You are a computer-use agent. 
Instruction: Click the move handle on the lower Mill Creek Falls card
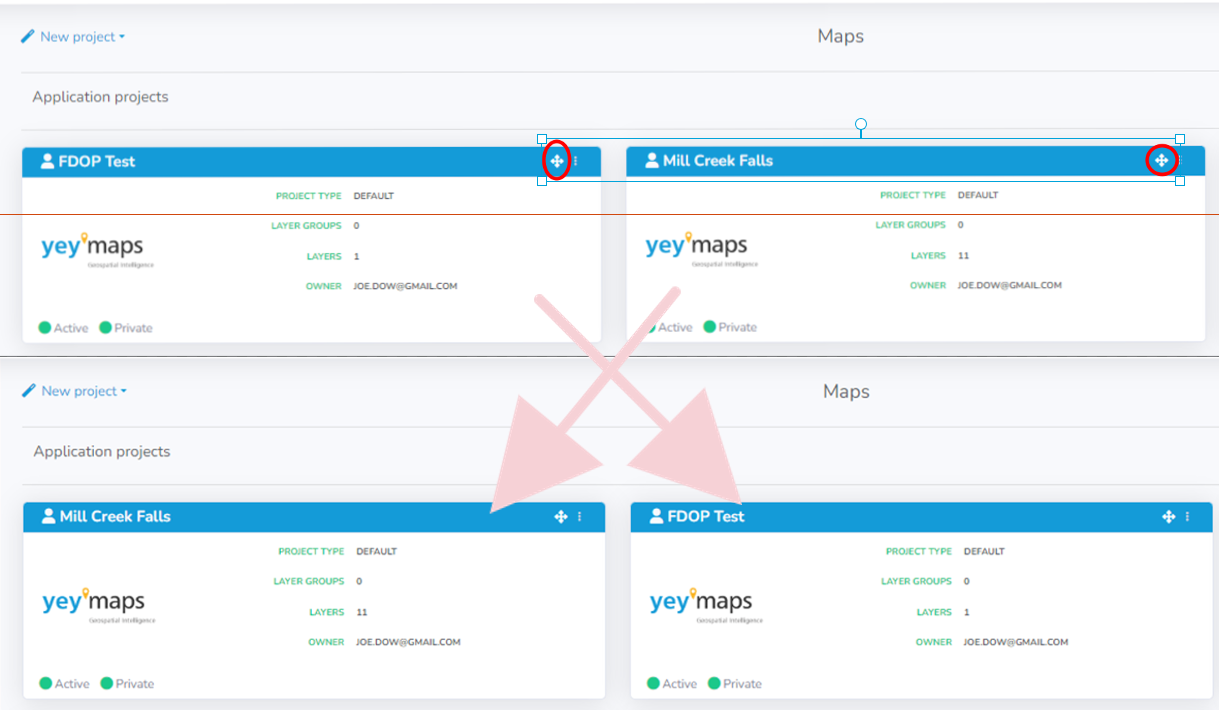click(x=562, y=516)
